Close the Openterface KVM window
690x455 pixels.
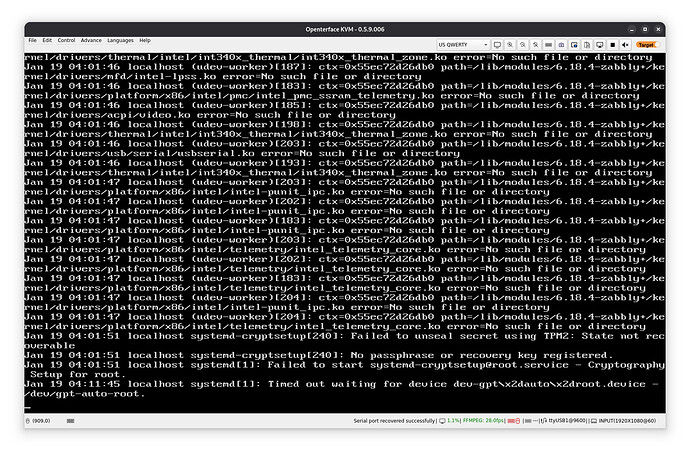pos(658,29)
